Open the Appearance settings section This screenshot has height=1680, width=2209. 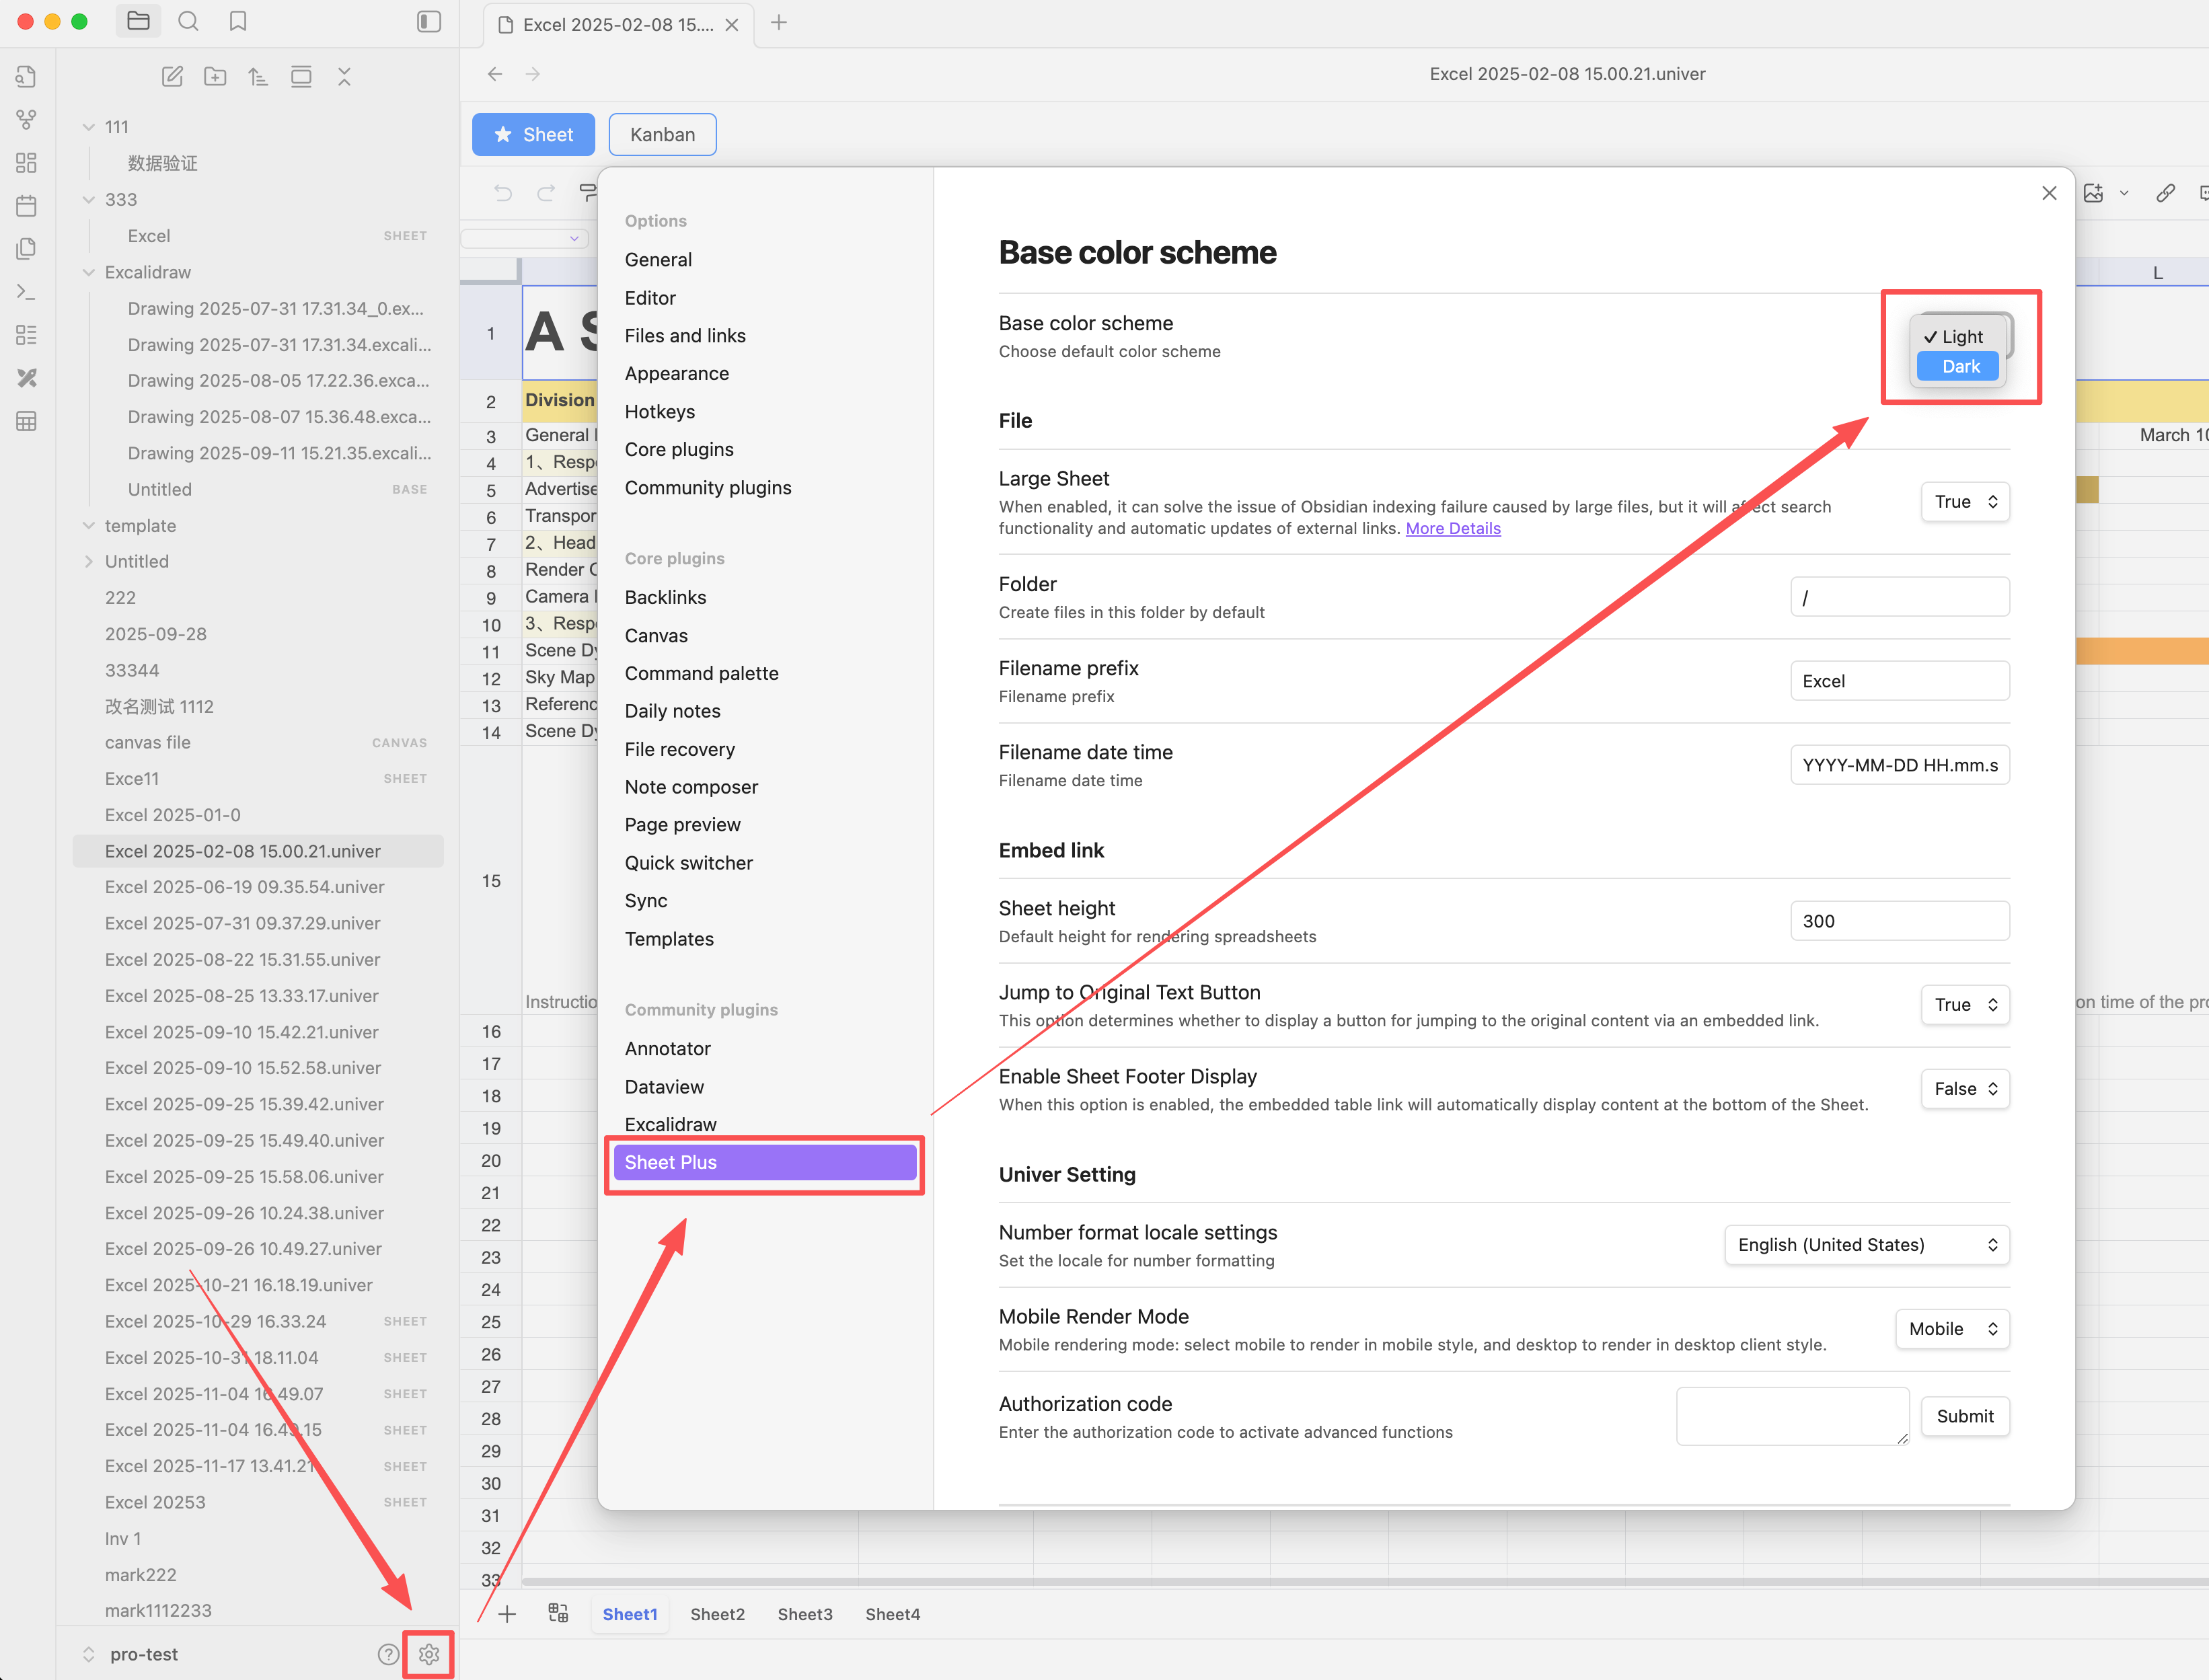tap(676, 373)
